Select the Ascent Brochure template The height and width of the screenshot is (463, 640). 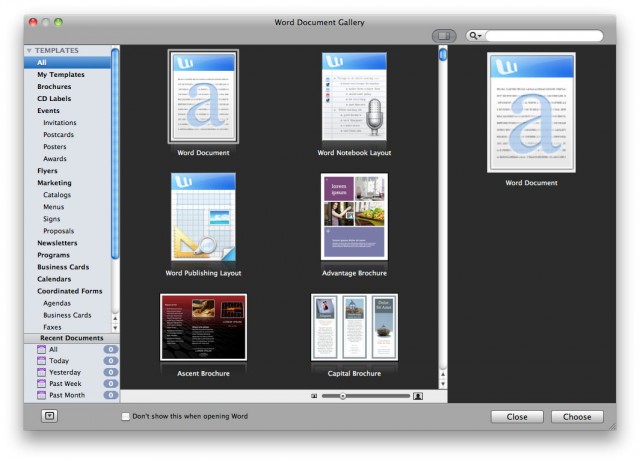coord(203,327)
